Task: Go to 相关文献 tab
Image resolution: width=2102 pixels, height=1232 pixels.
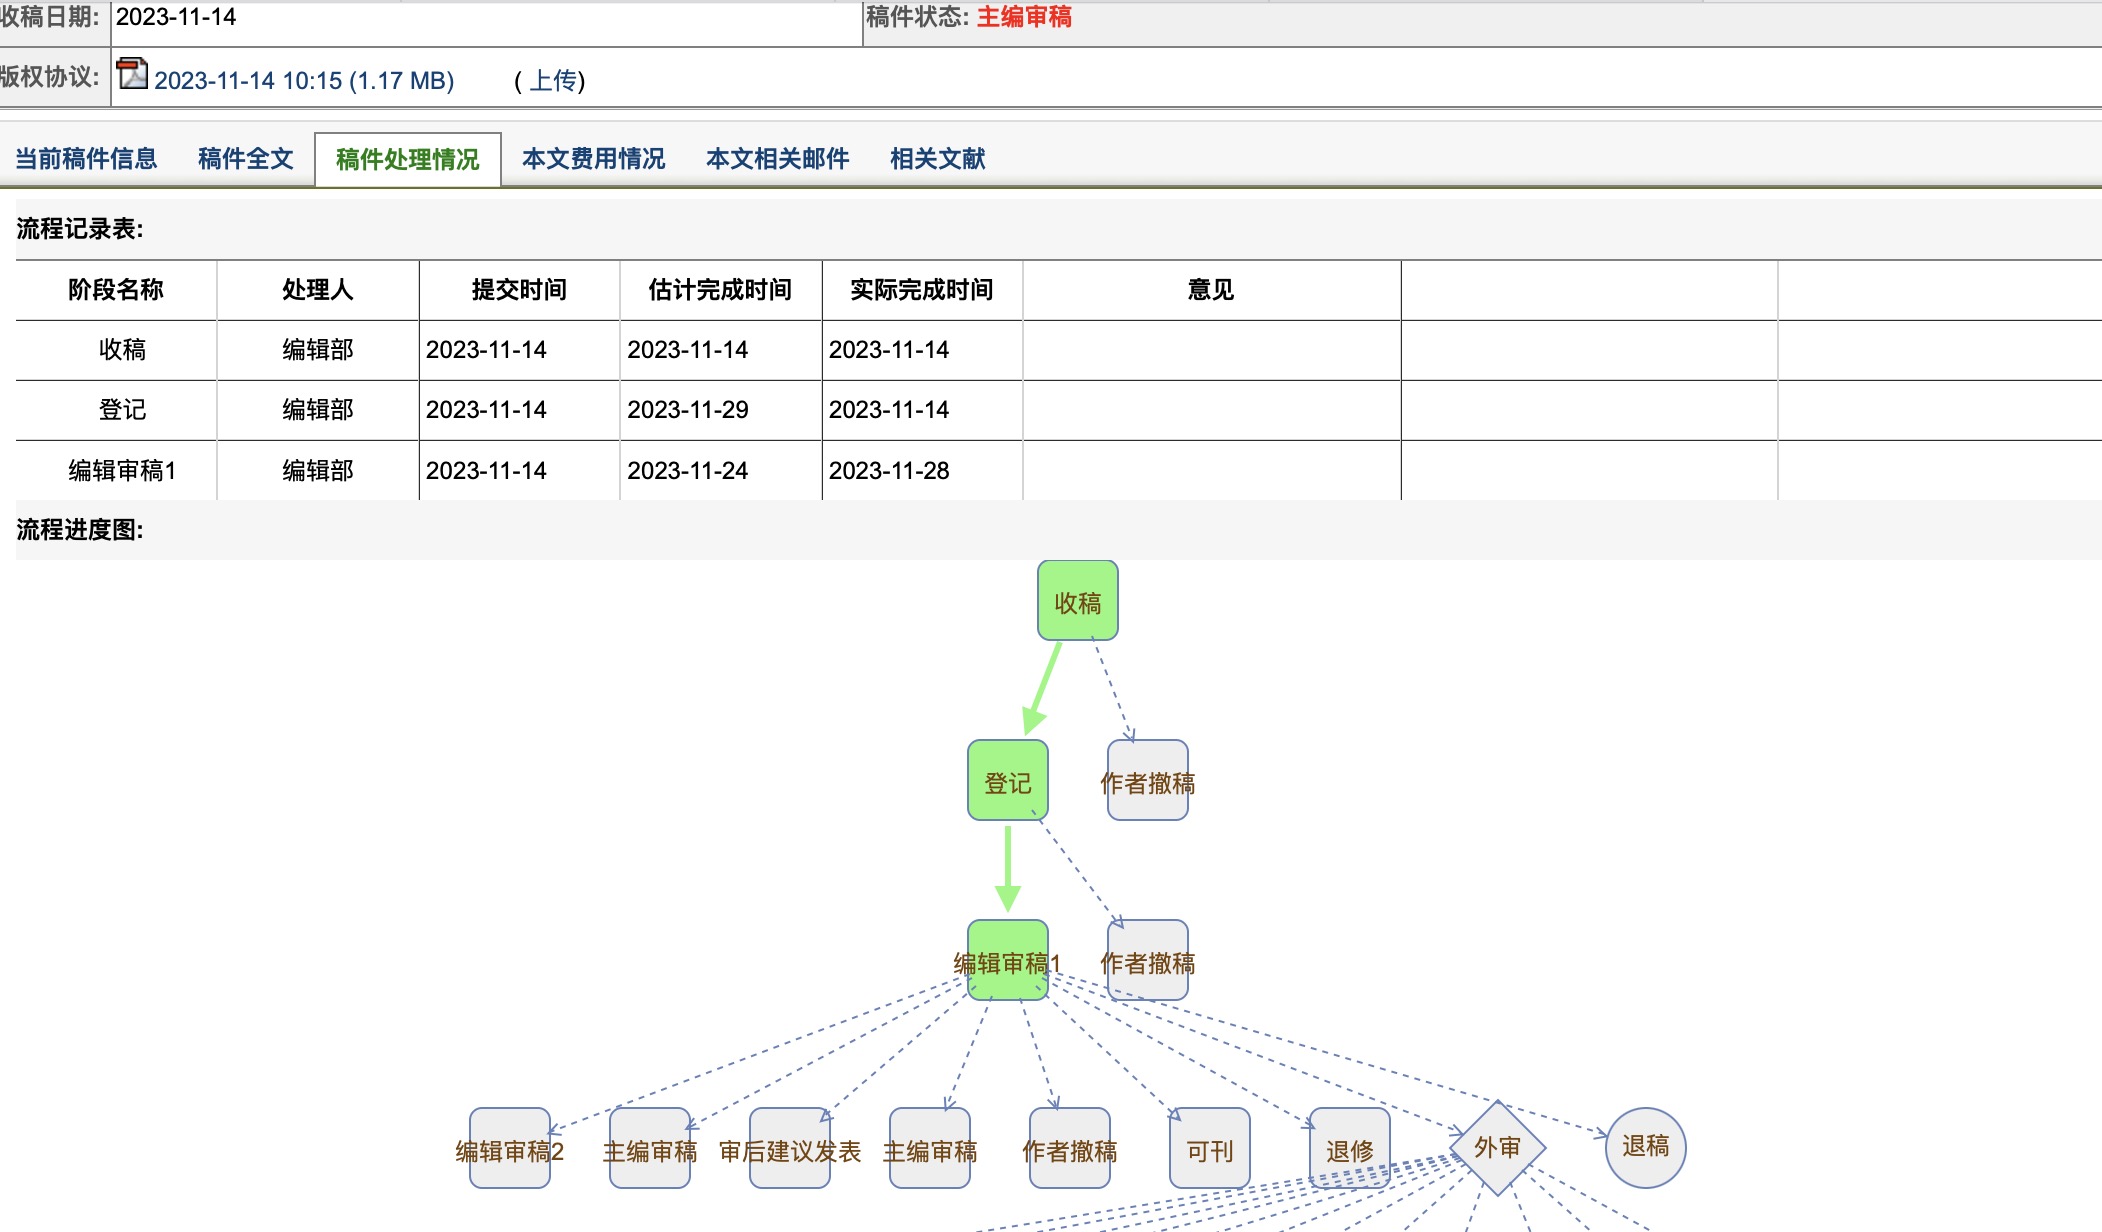Action: pyautogui.click(x=938, y=159)
